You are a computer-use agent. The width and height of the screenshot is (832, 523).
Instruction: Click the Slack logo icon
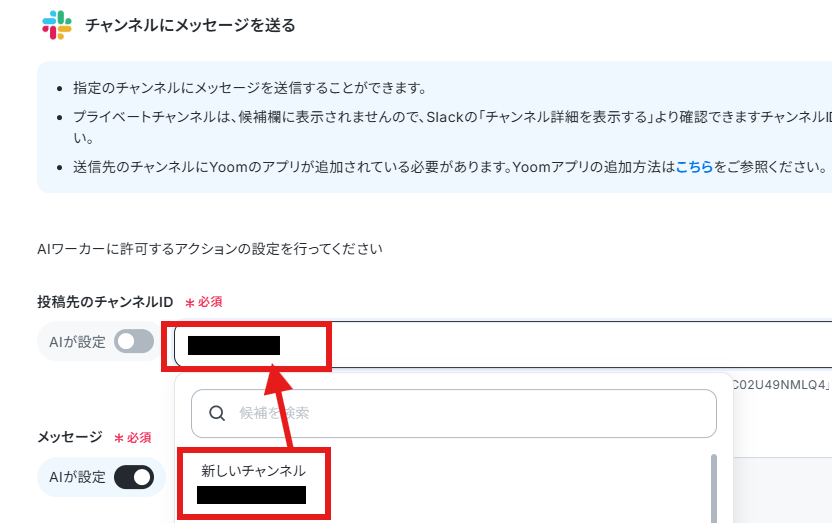point(57,25)
